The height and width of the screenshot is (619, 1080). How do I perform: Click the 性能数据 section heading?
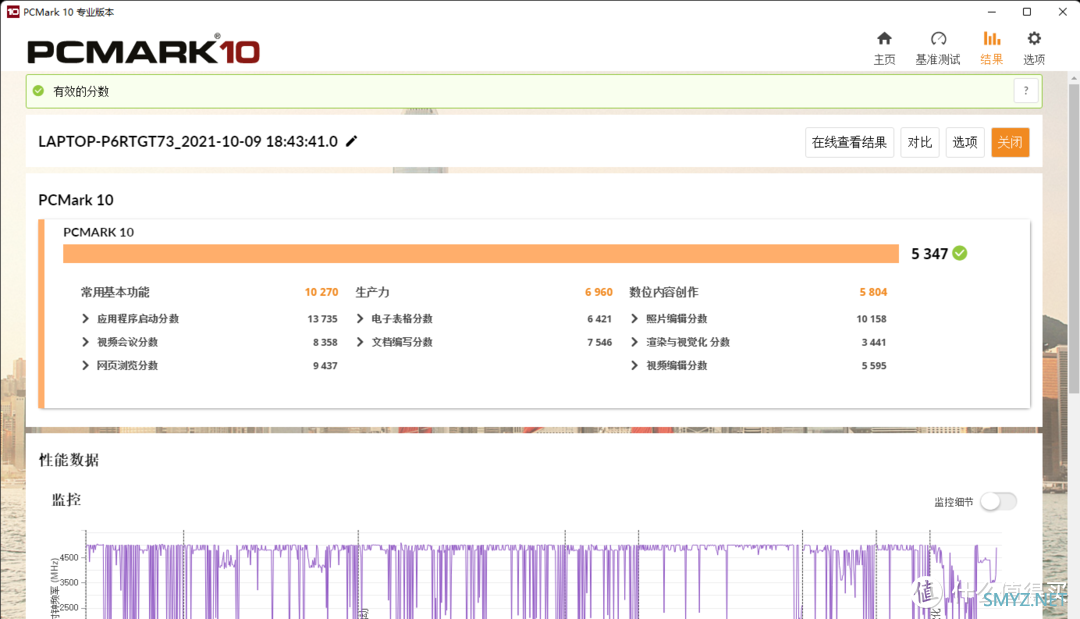[69, 460]
